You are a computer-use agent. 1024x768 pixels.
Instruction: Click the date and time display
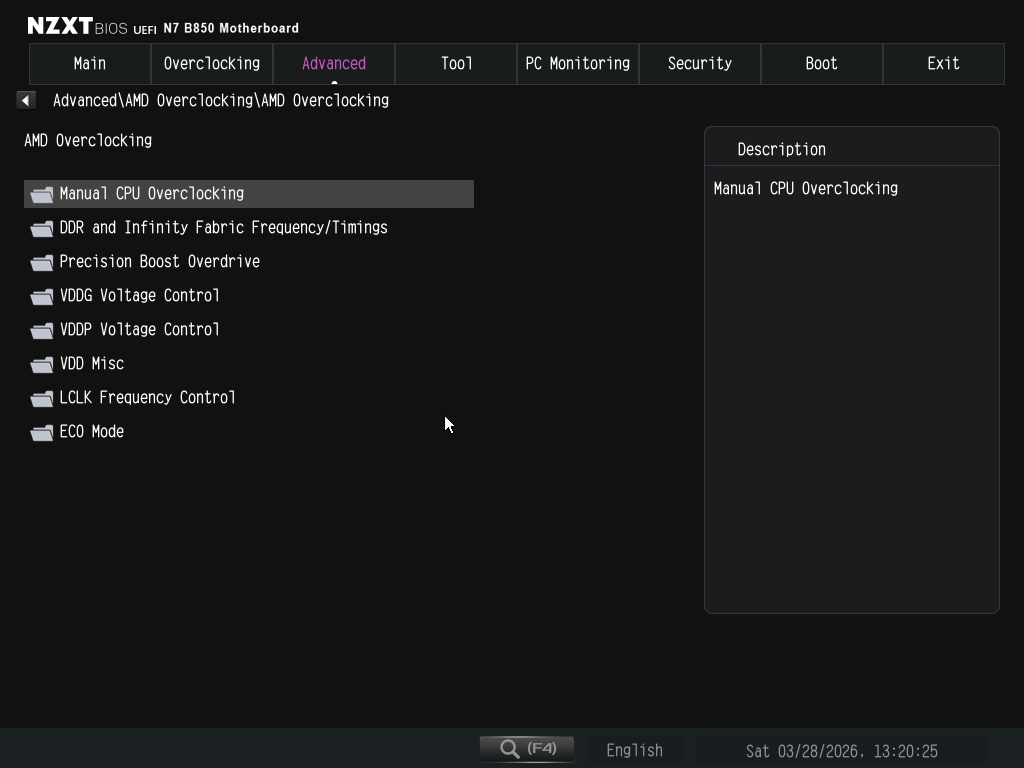pos(841,751)
